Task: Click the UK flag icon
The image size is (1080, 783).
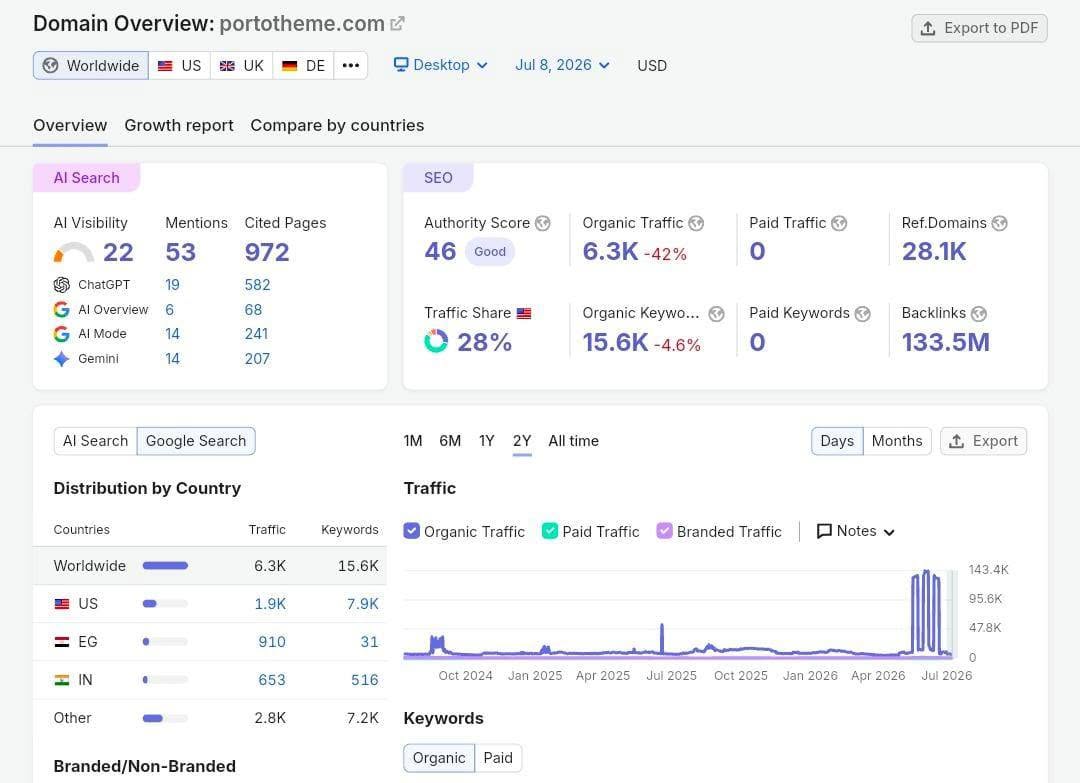Action: pos(227,66)
